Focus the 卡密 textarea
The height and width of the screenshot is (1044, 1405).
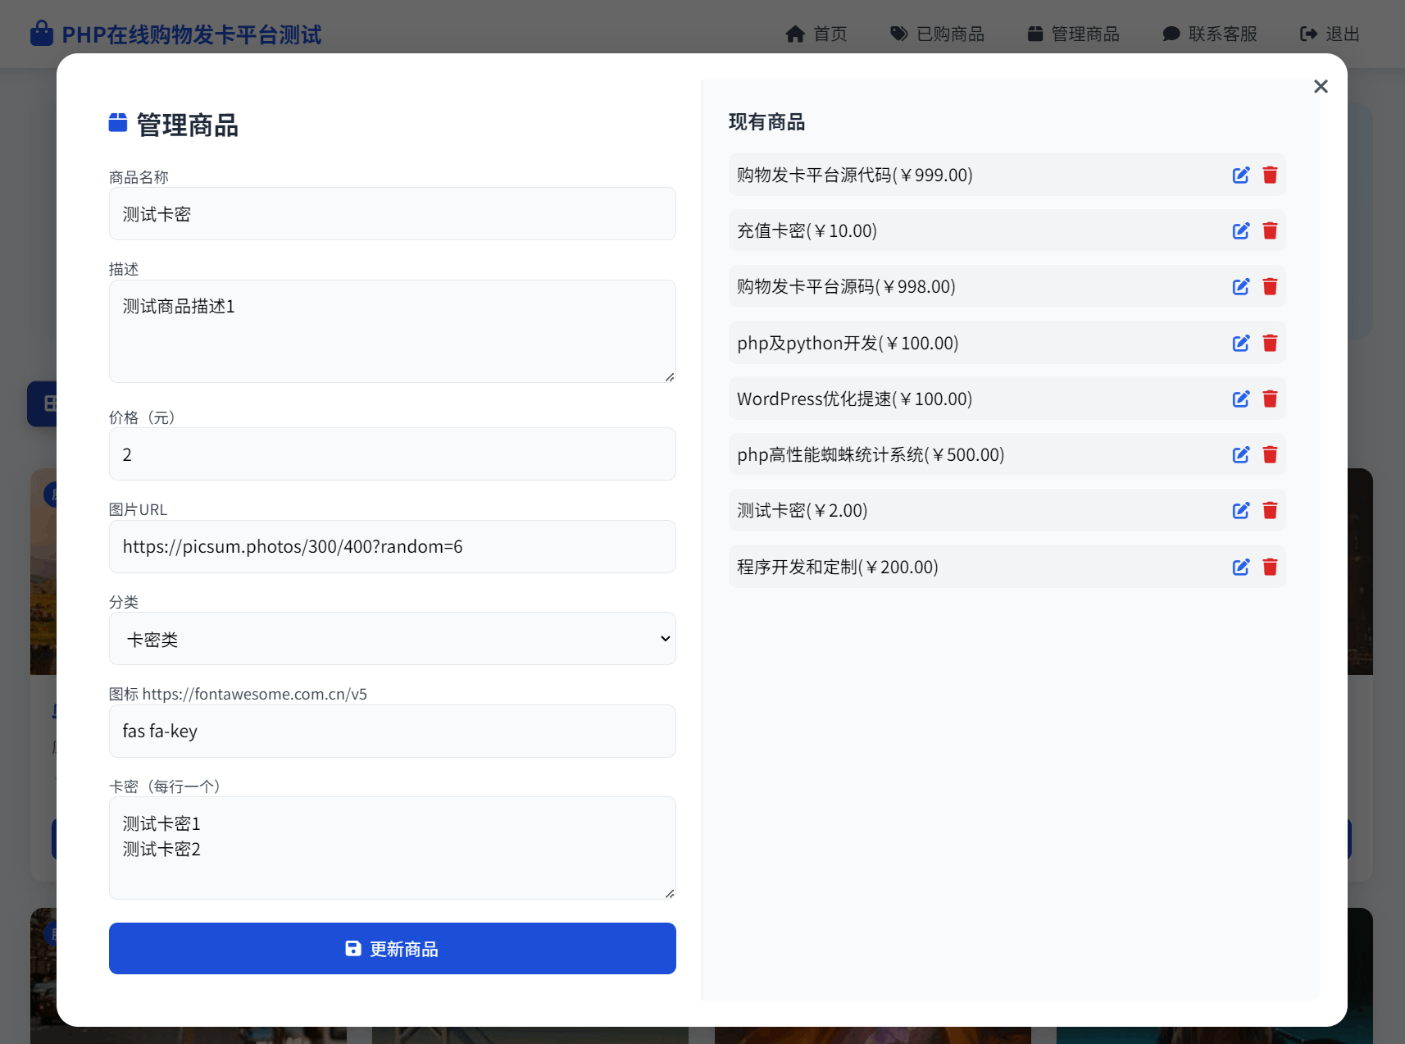tap(392, 848)
